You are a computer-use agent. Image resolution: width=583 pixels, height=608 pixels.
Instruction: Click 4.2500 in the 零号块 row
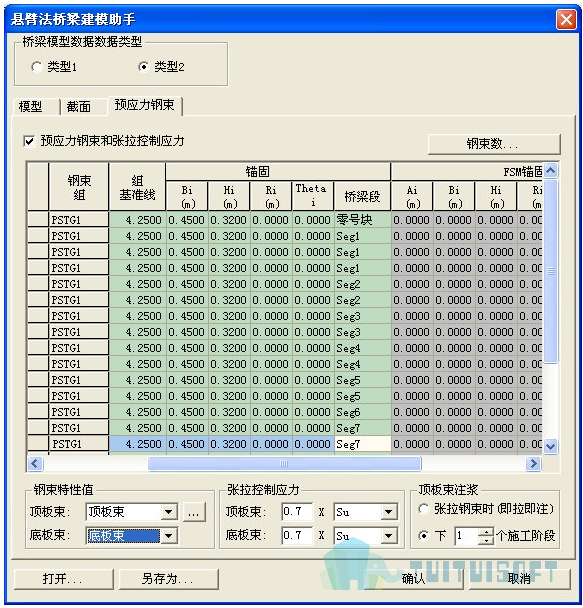137,220
